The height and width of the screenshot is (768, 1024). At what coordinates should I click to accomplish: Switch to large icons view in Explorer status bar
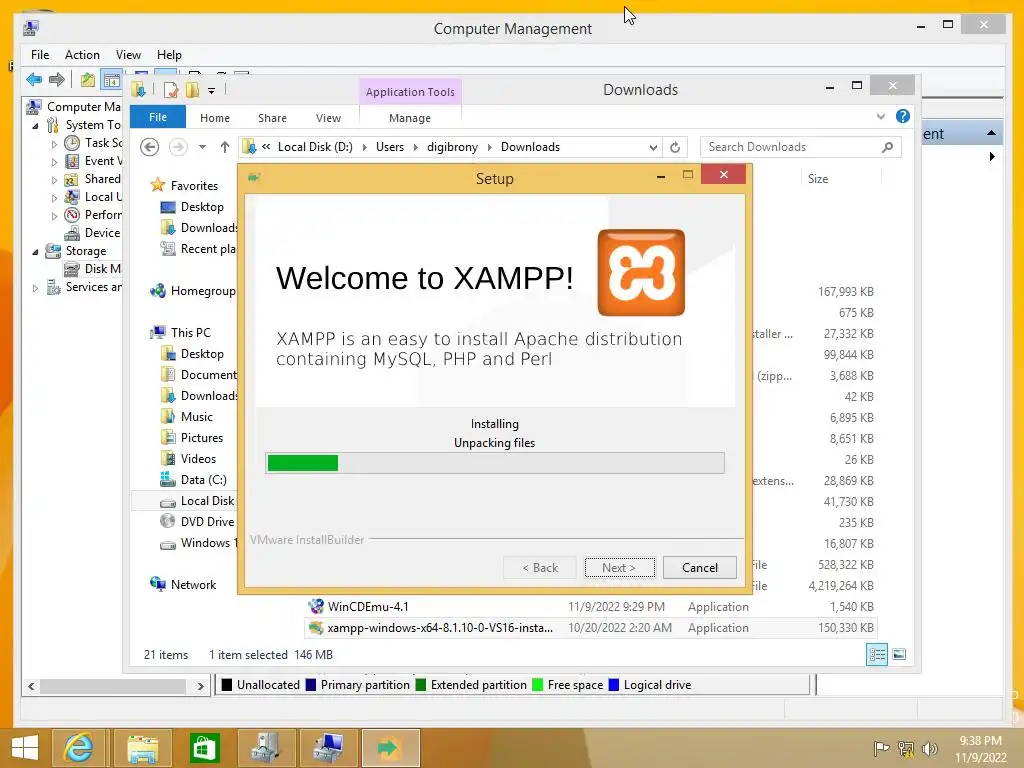pos(899,654)
